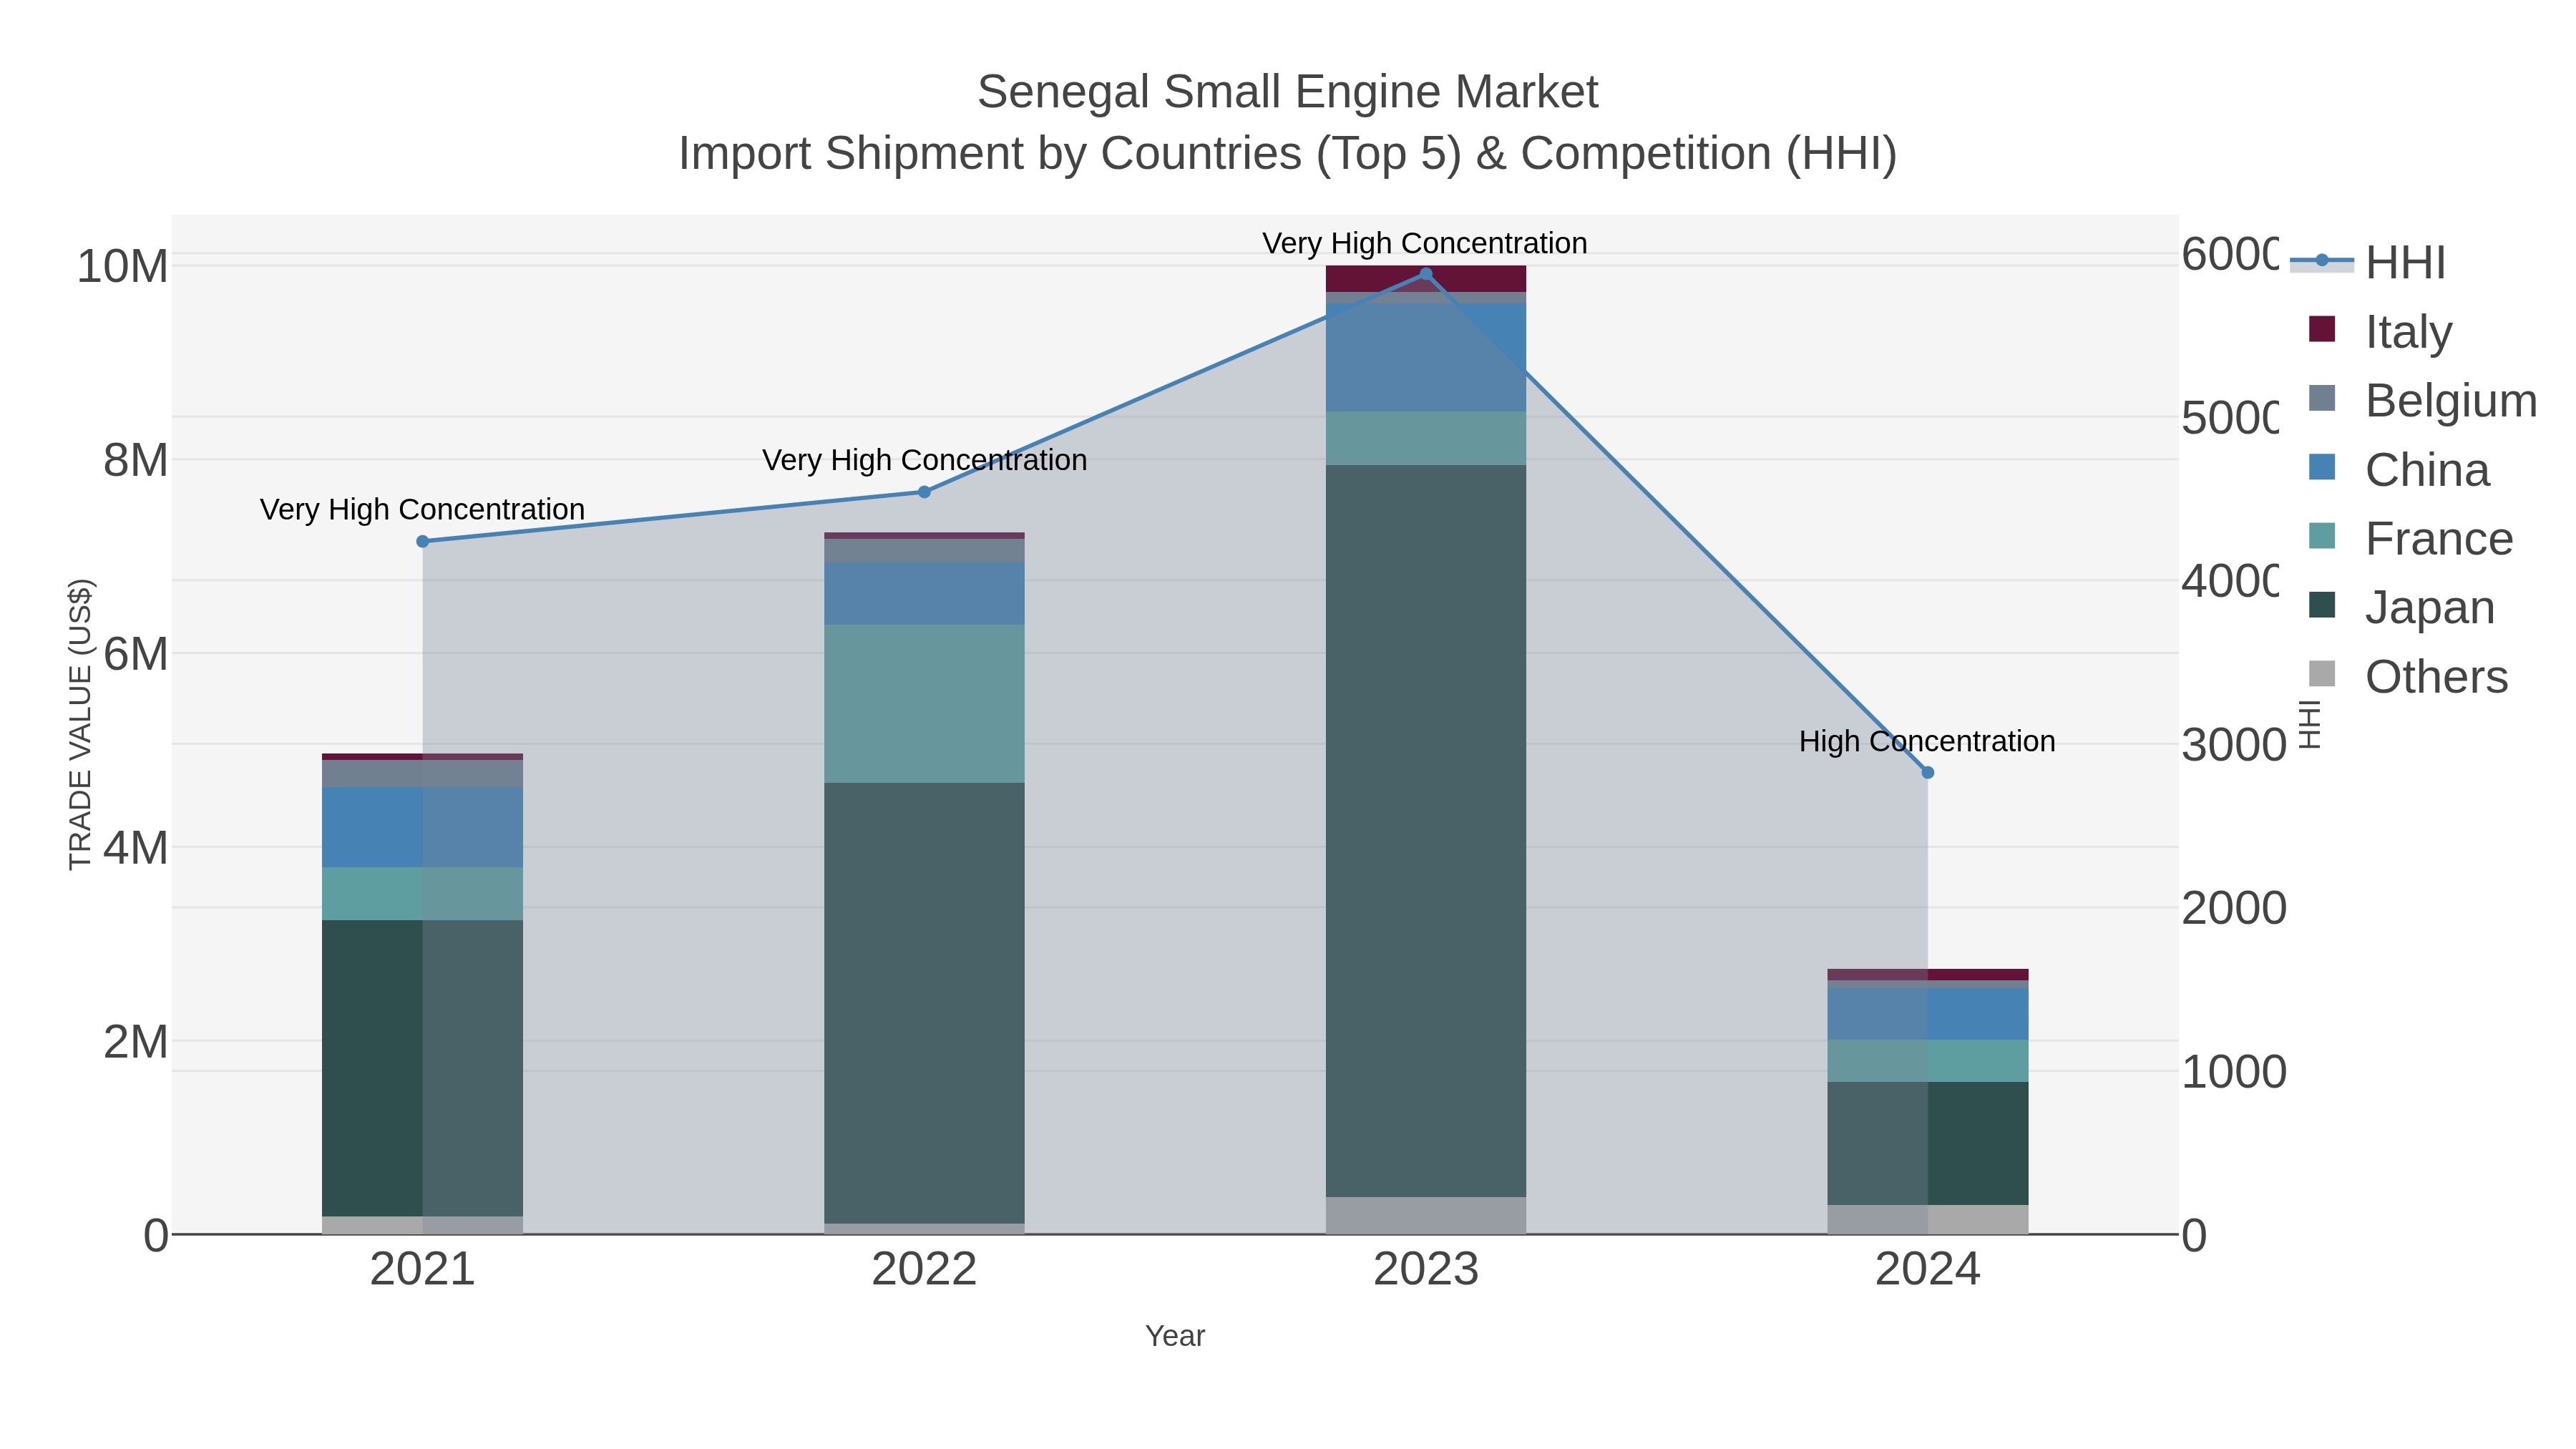The width and height of the screenshot is (2576, 1449).
Task: Click the 'Very High Concentration' annotation above 2023
Action: click(1425, 243)
